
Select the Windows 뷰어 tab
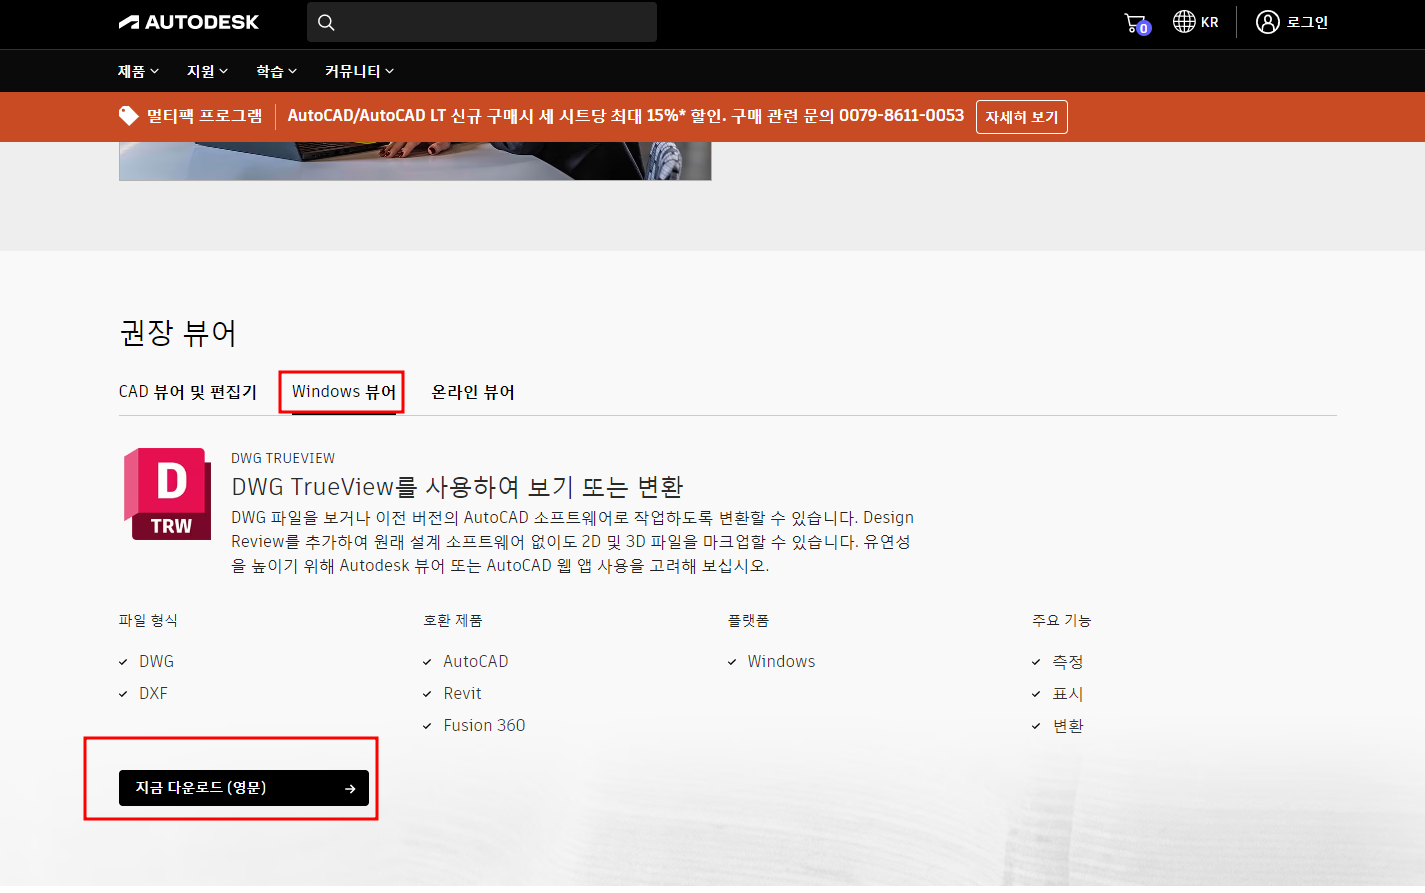pos(344,392)
